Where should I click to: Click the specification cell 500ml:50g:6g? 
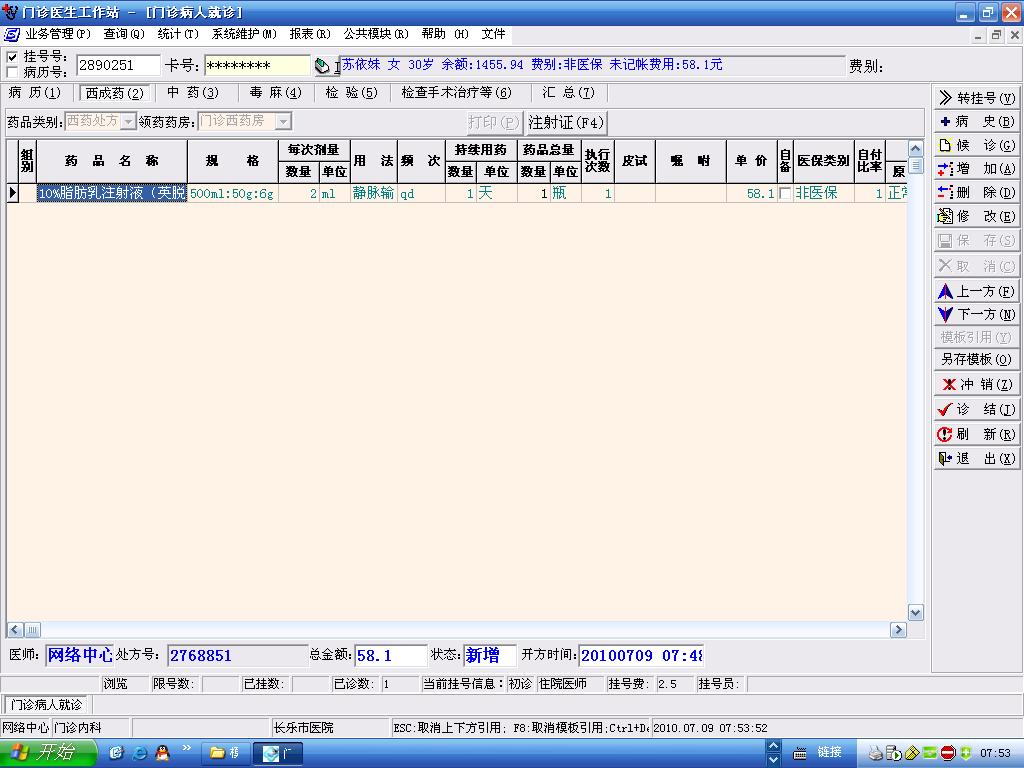click(232, 193)
